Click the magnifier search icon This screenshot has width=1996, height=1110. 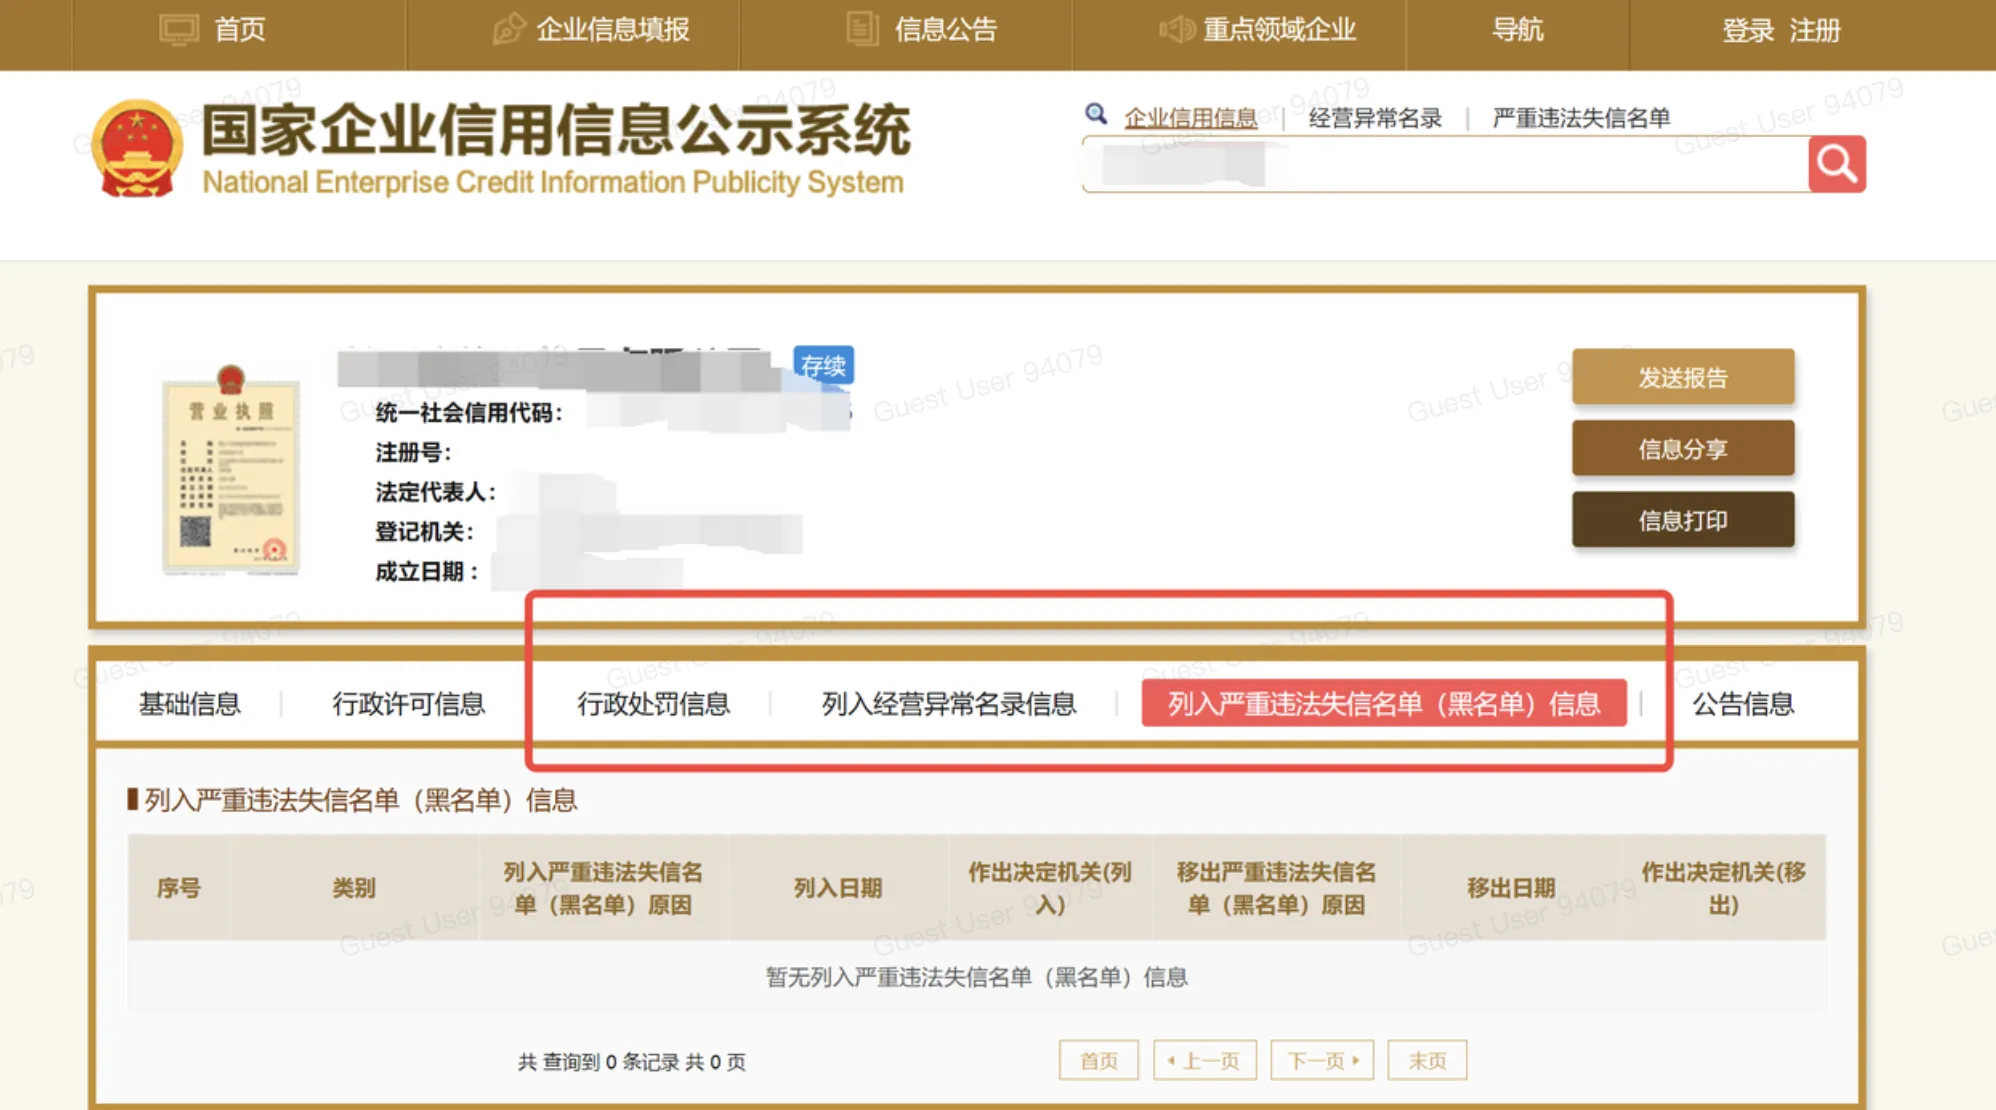pyautogui.click(x=1836, y=163)
